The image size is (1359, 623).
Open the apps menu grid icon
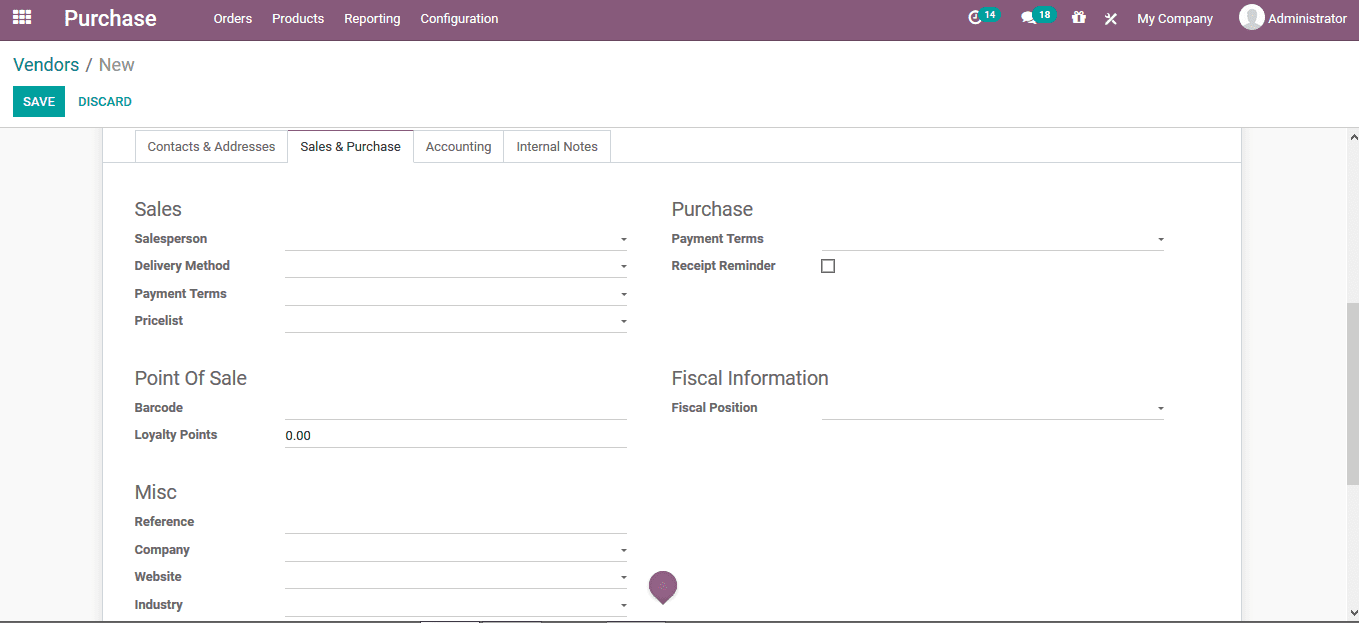pos(21,17)
